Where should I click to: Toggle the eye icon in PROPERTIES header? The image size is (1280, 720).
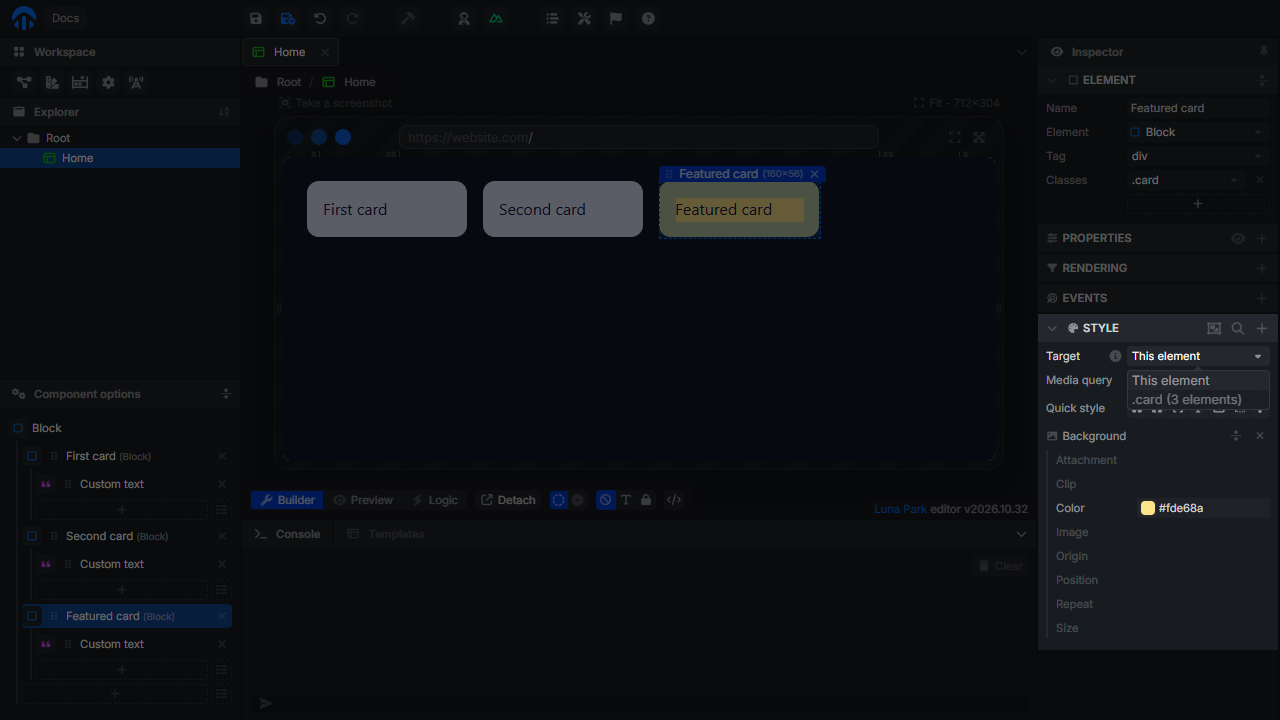[1238, 238]
